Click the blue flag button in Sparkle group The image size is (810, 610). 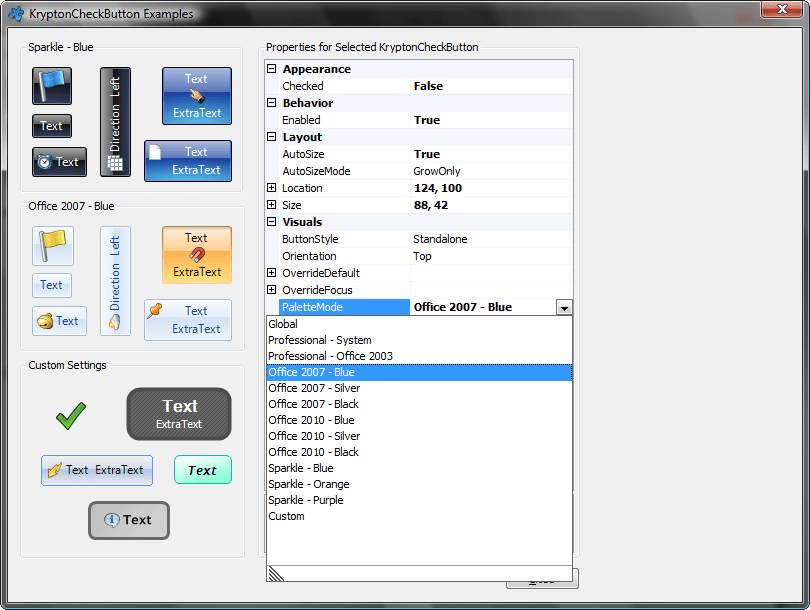point(52,86)
